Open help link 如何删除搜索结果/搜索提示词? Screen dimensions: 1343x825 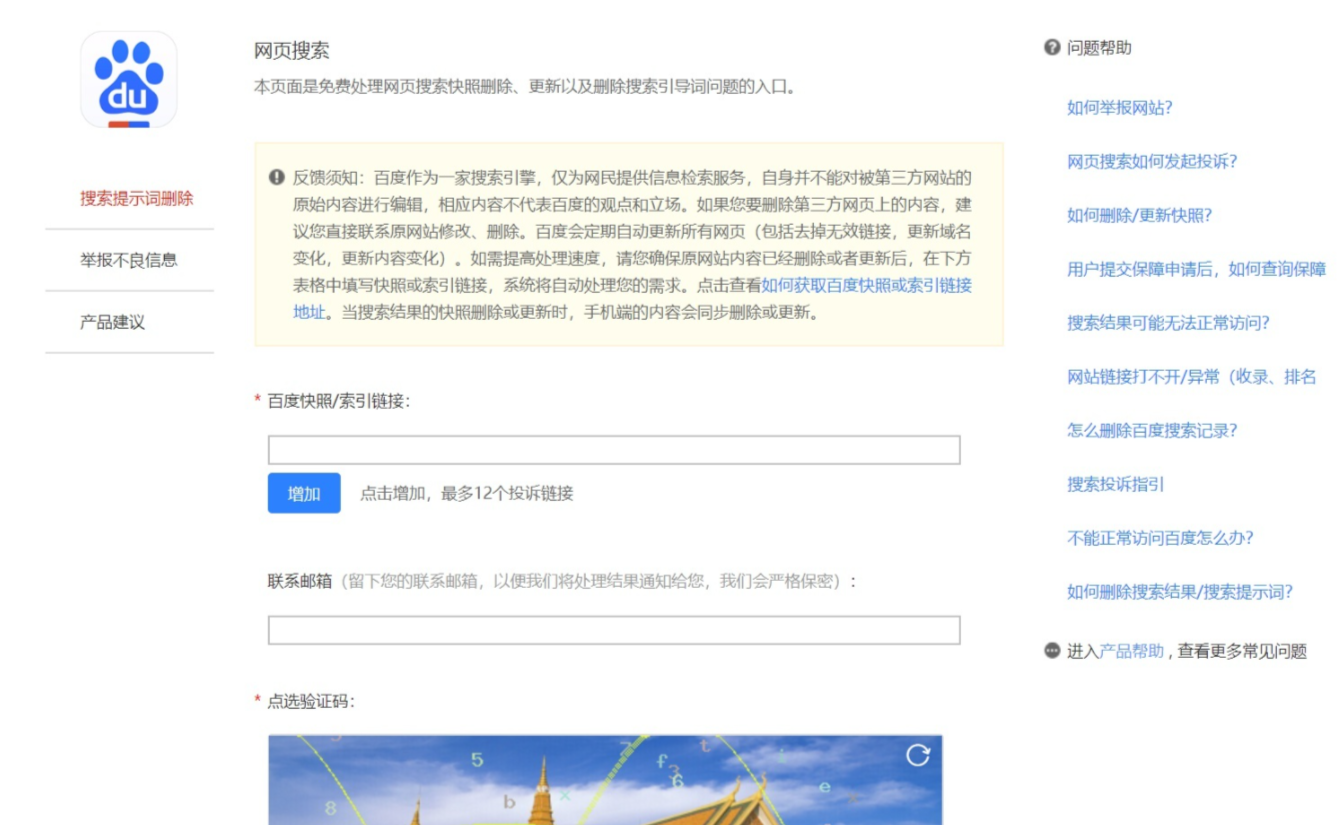1180,592
